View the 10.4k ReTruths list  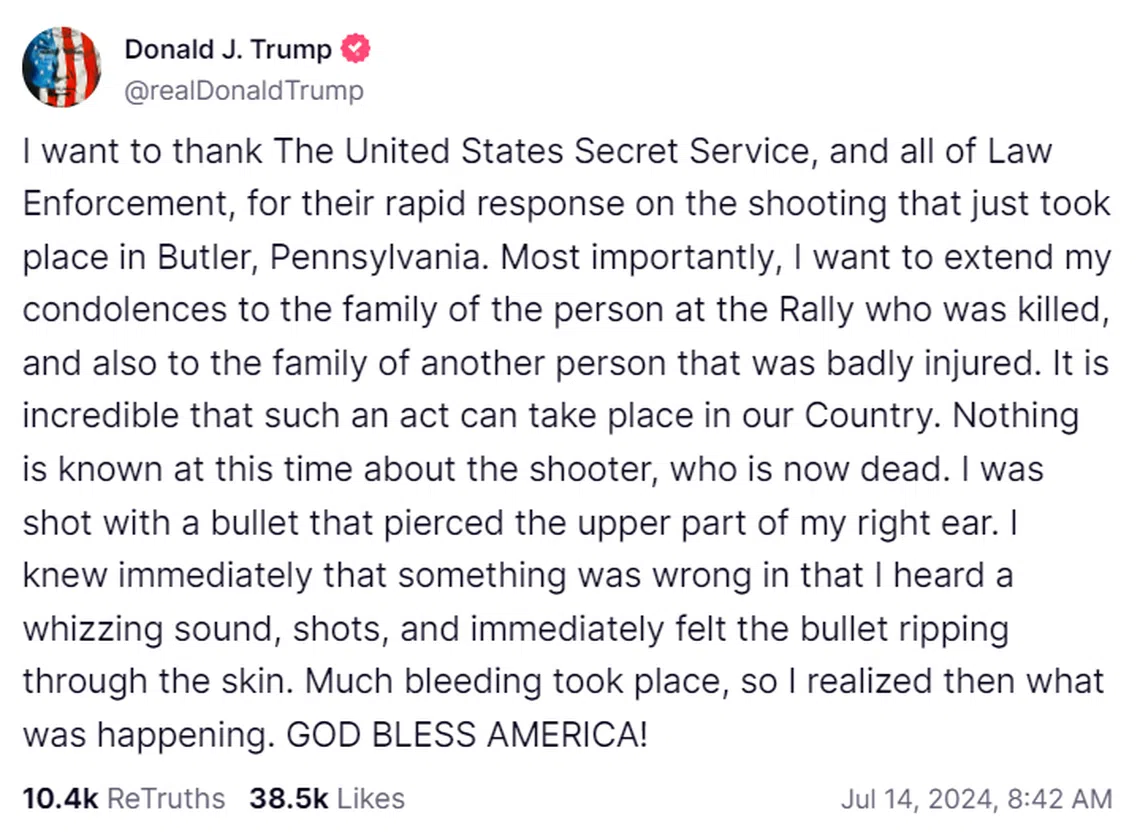click(x=123, y=798)
